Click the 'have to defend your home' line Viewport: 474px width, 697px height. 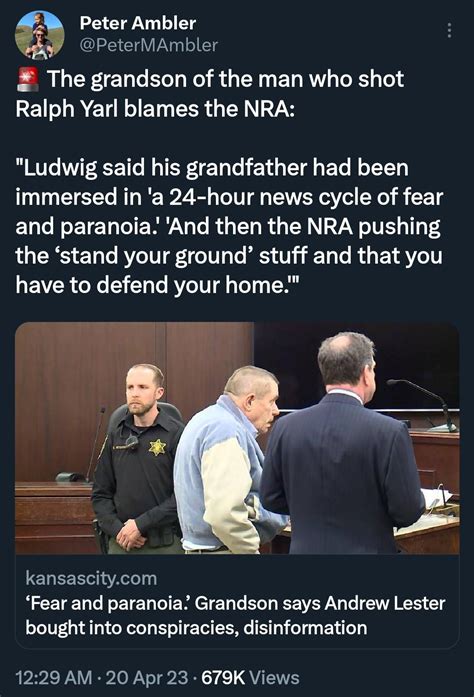click(159, 285)
